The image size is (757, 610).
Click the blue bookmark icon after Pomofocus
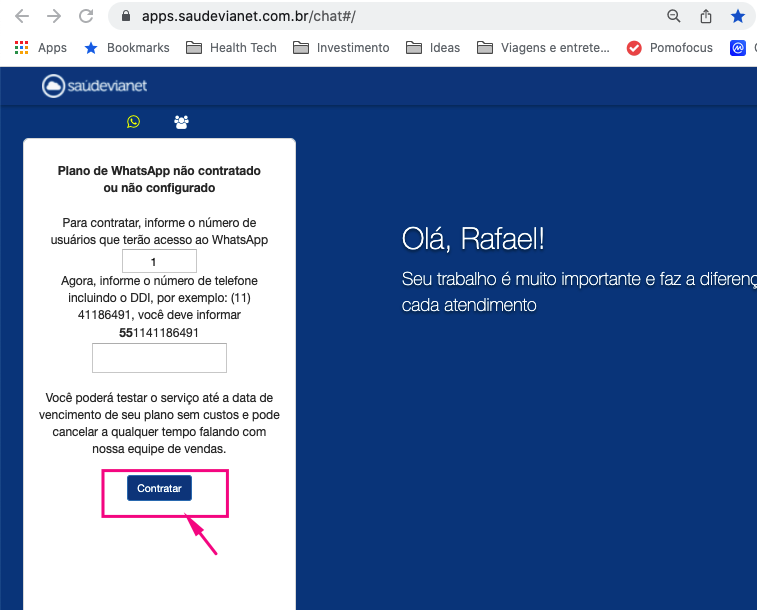click(x=738, y=48)
